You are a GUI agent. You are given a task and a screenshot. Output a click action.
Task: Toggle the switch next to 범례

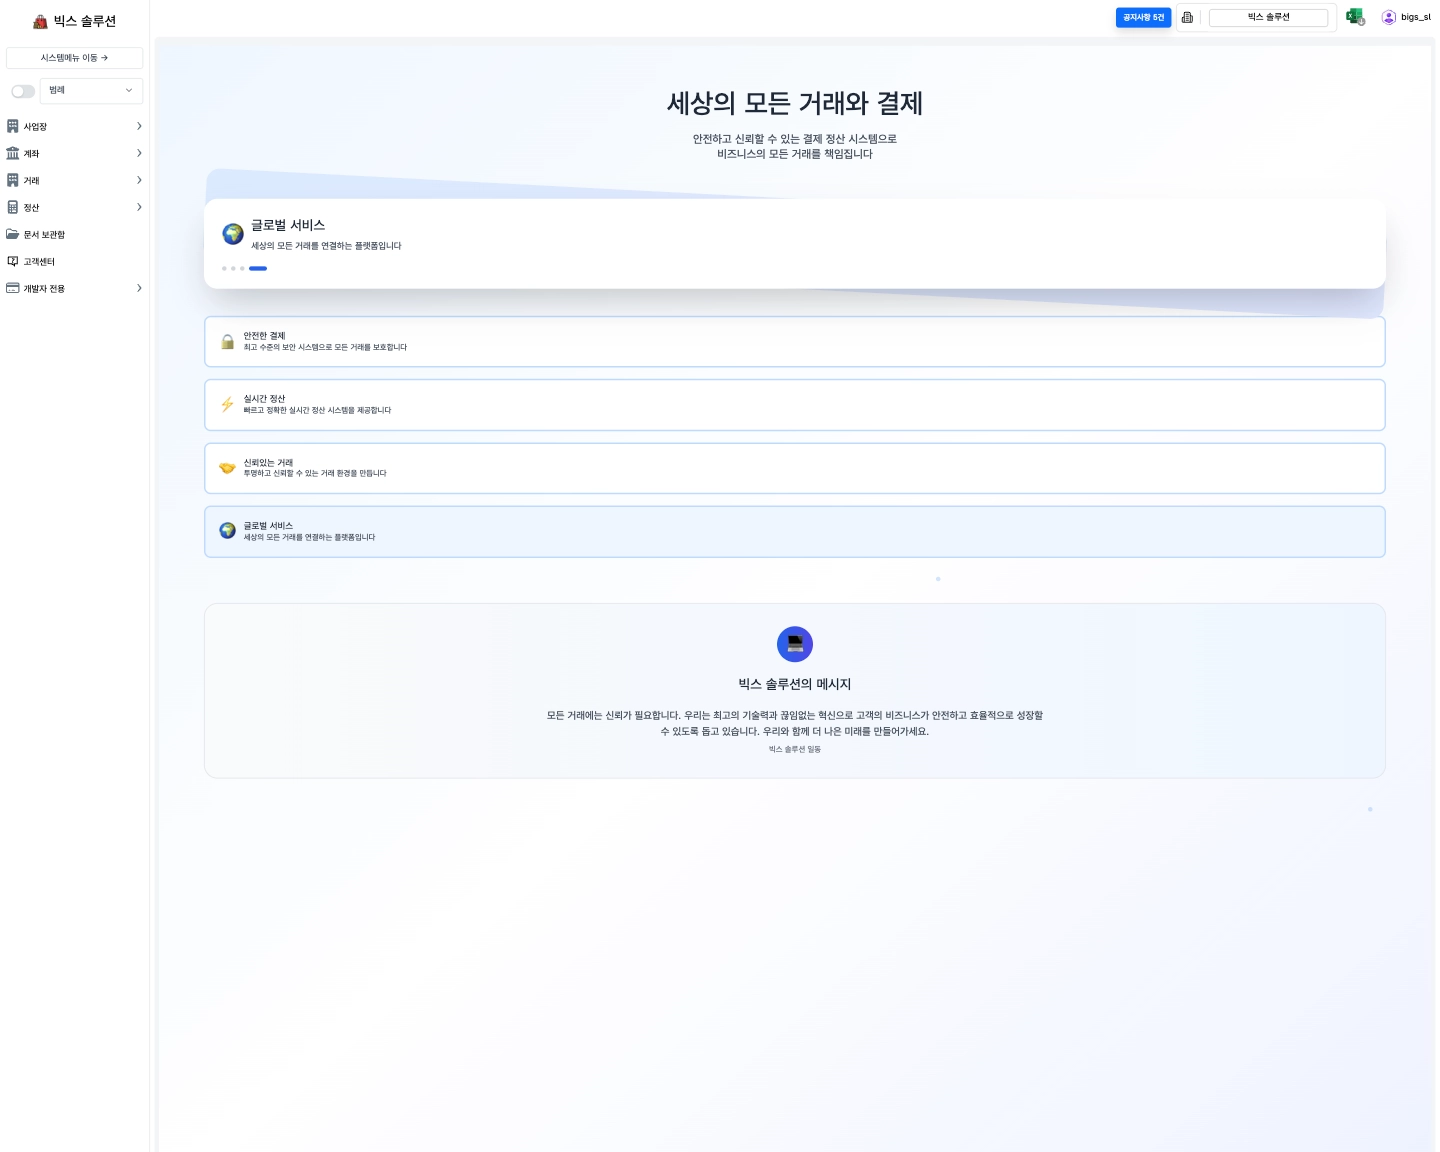point(22,90)
